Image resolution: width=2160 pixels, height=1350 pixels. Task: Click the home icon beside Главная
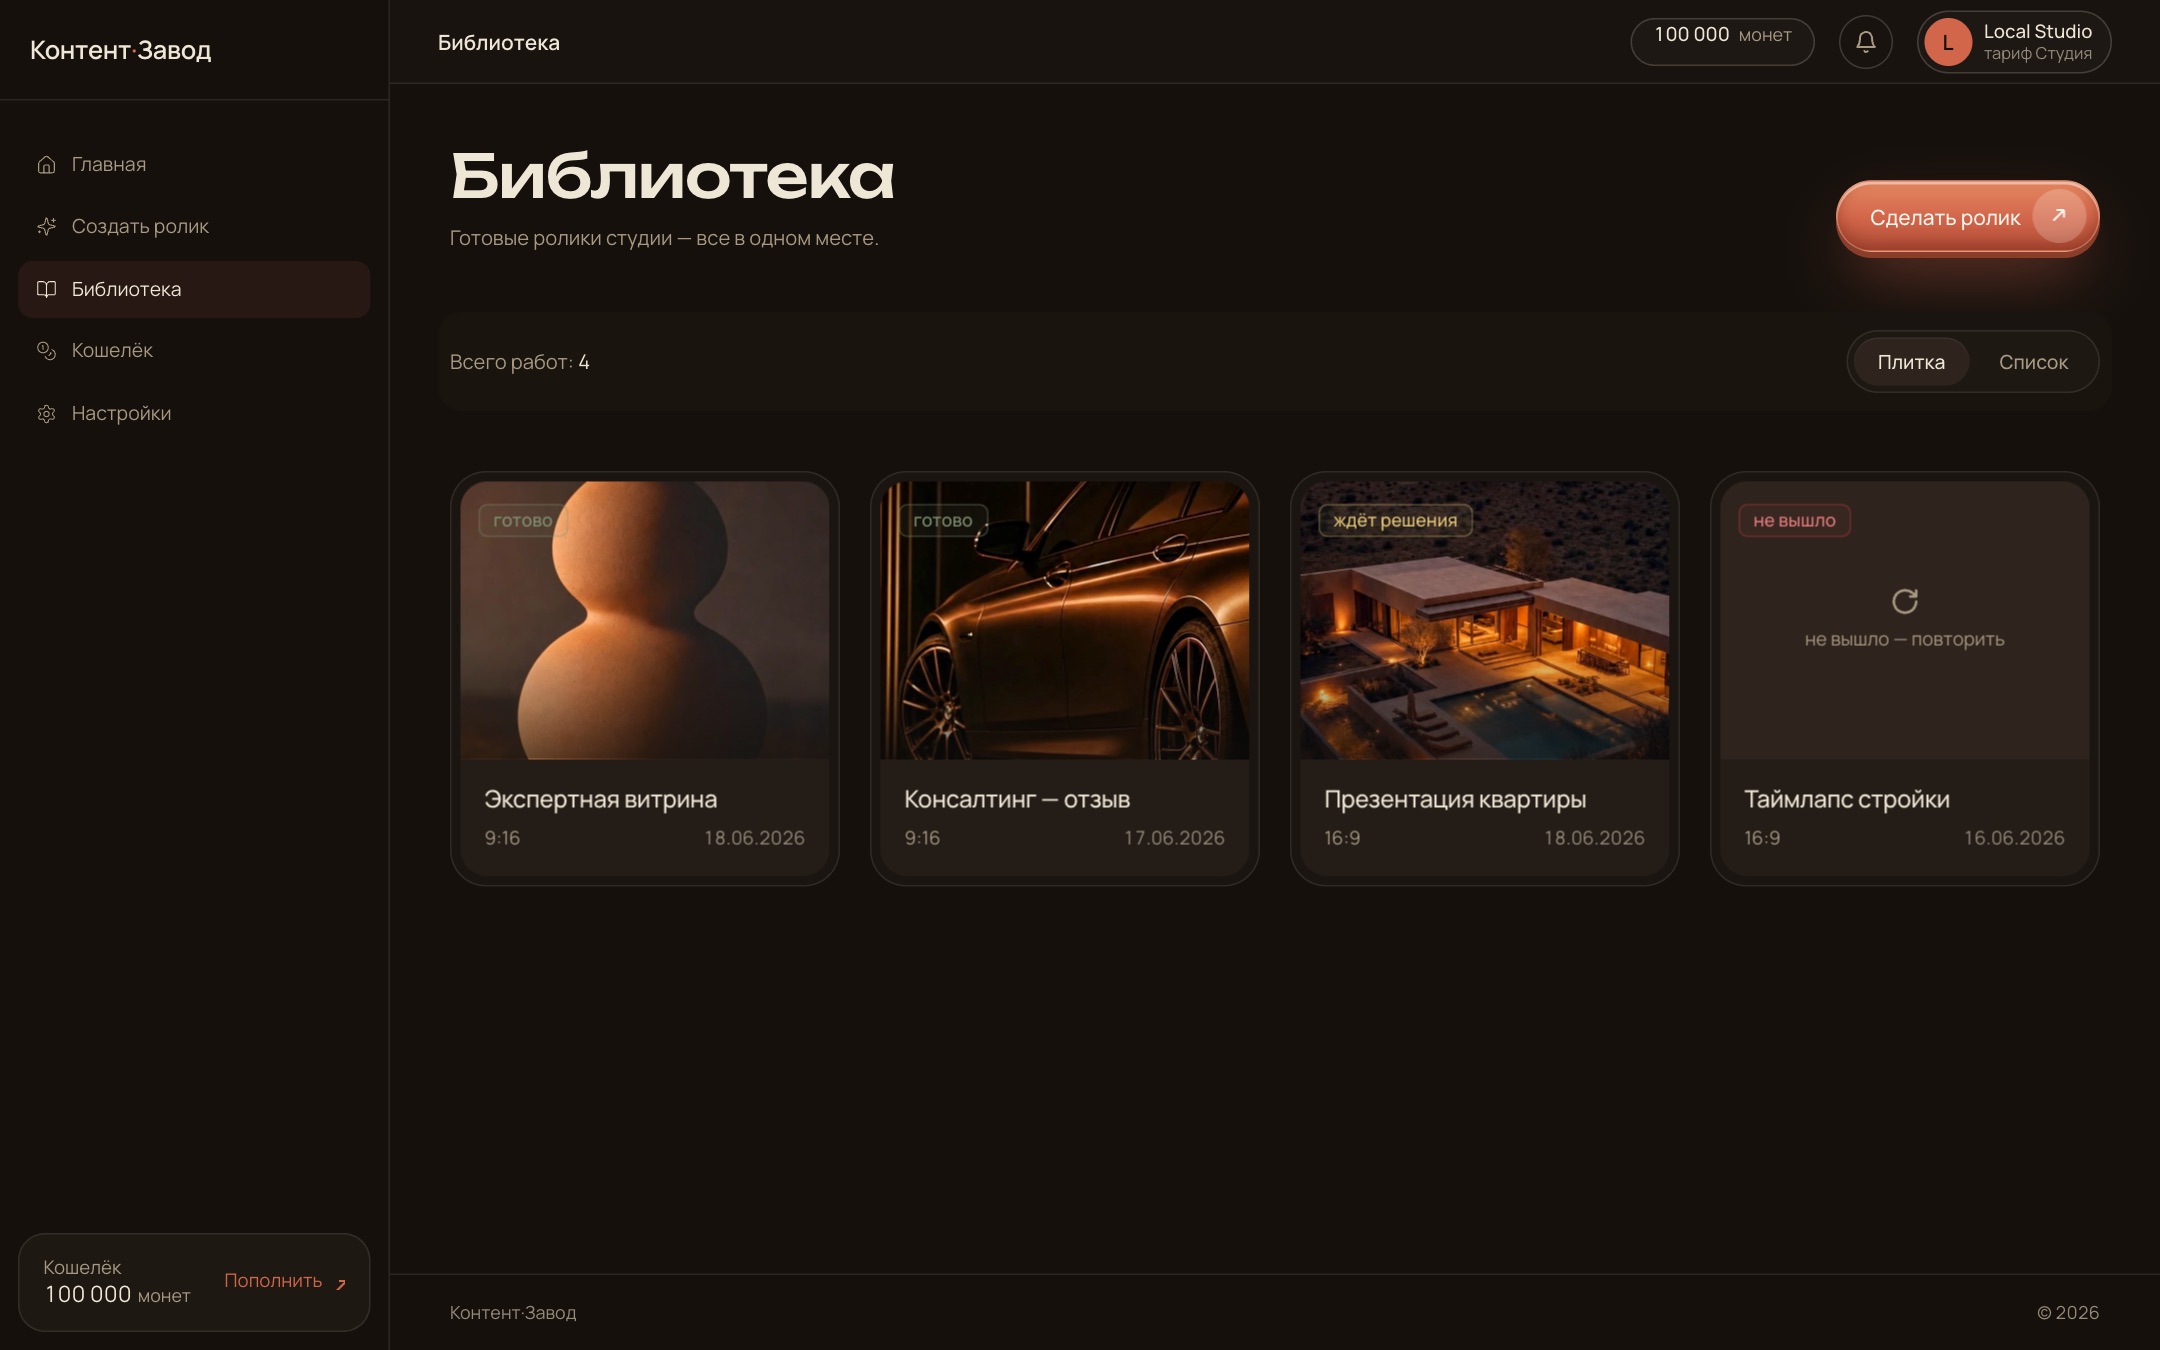46,164
